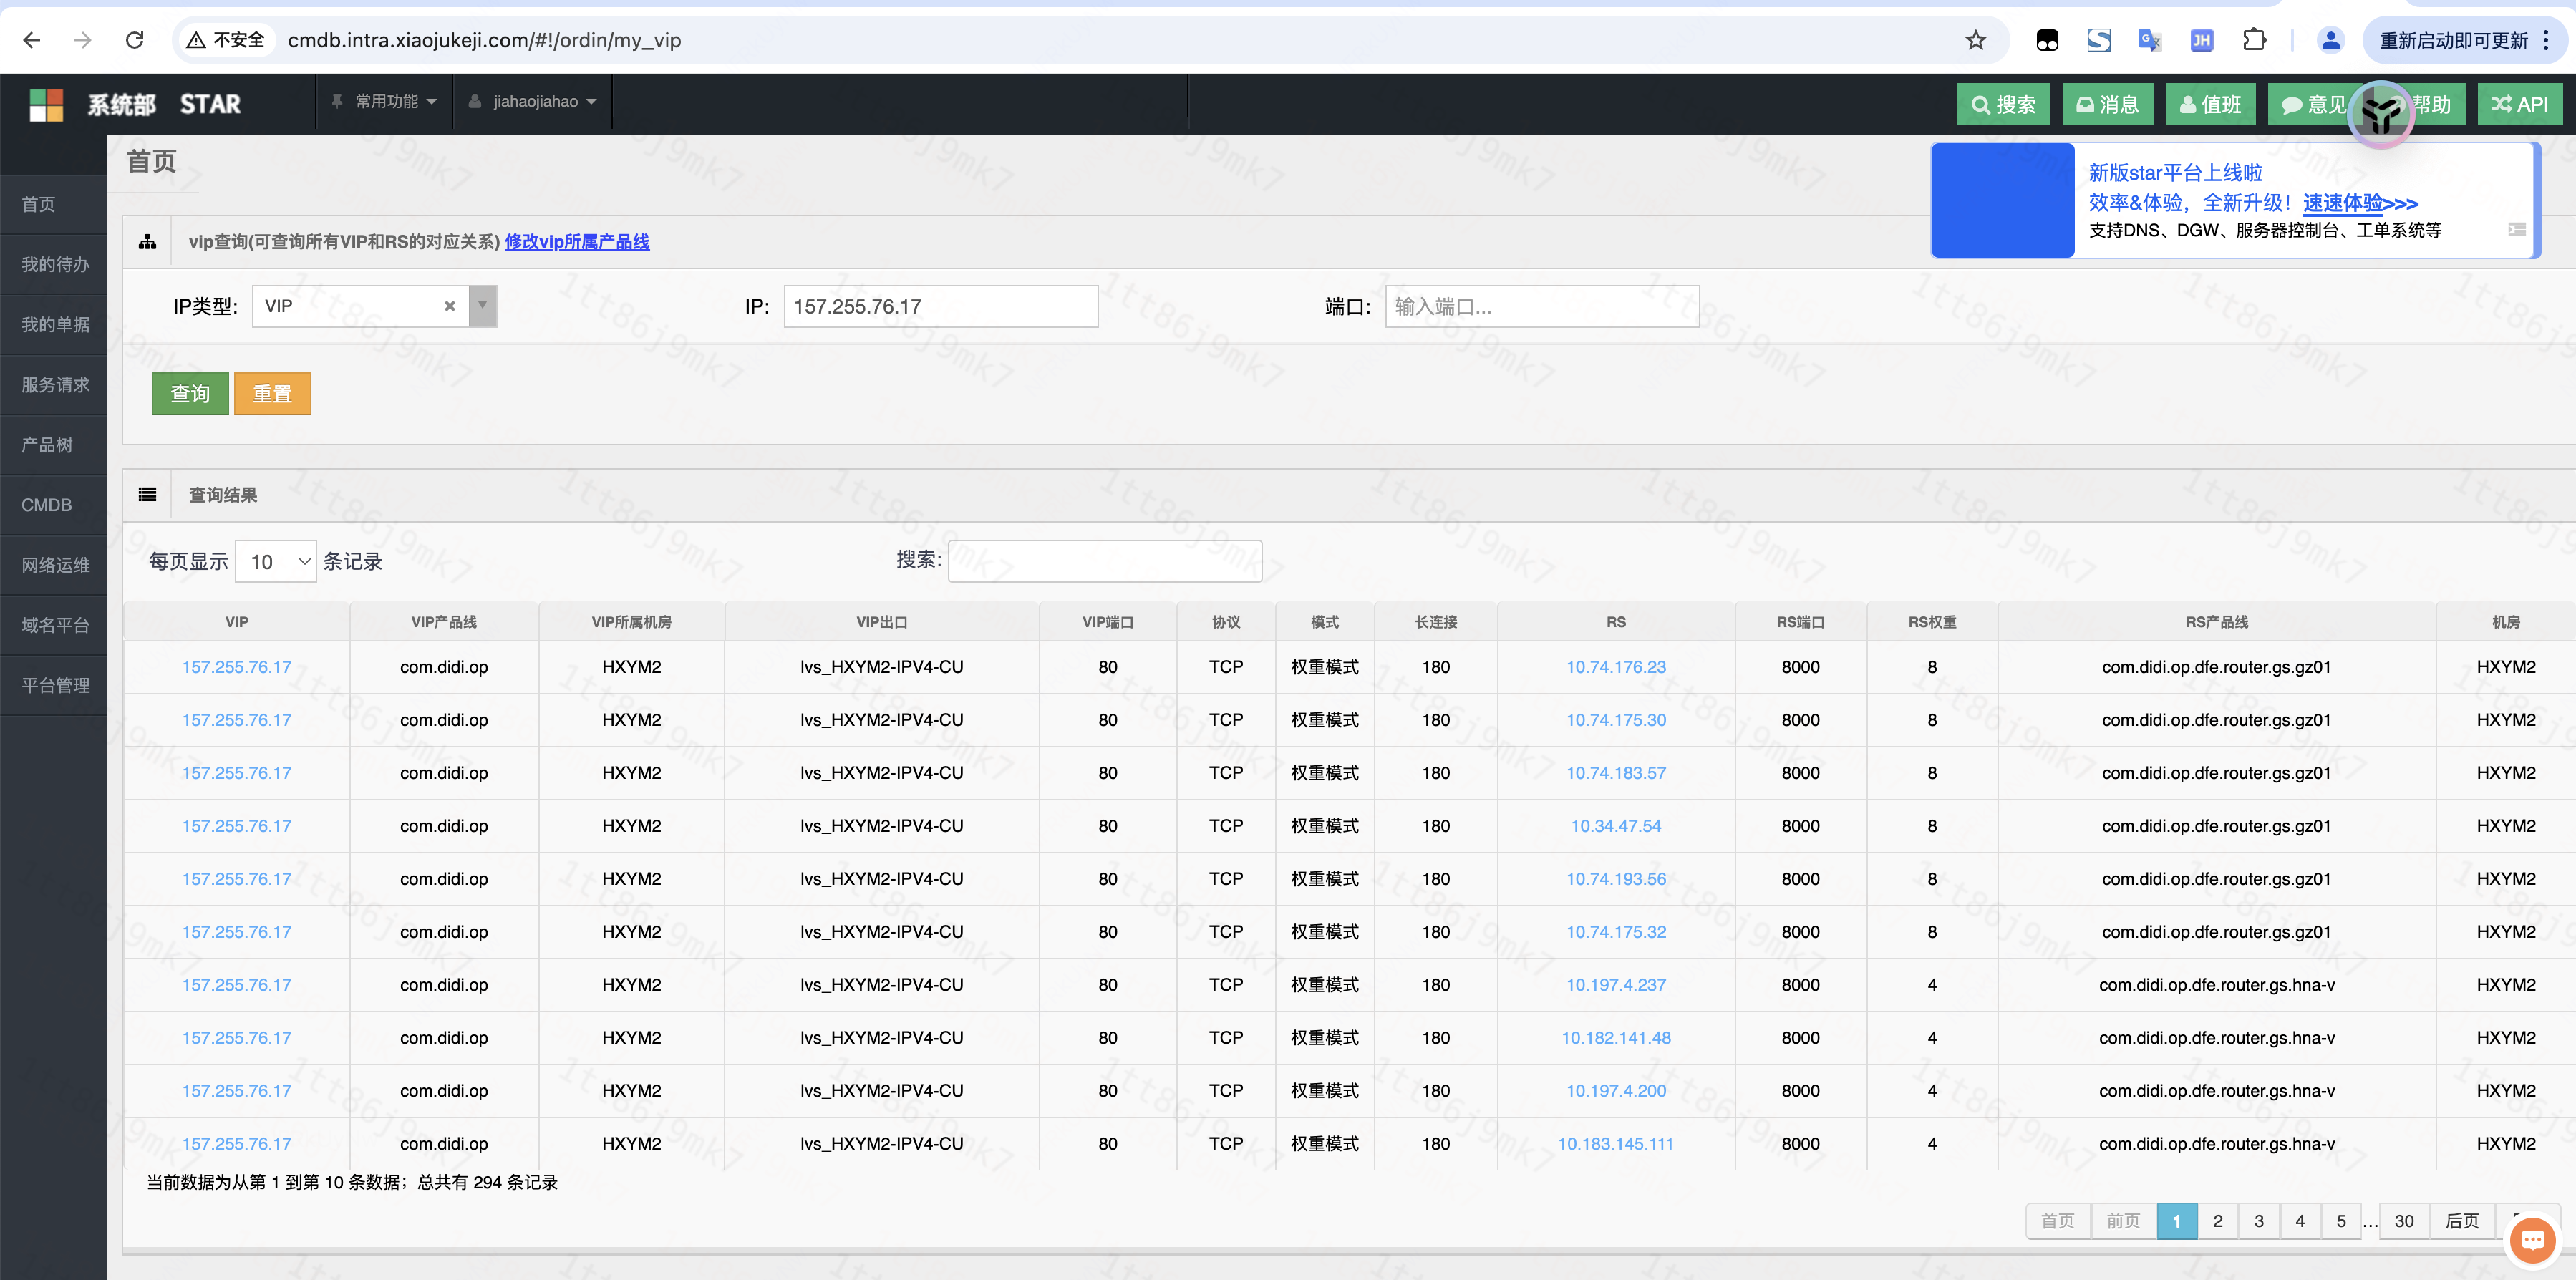Click the API button in top bar
Viewport: 2576px width, 1280px height.
click(2520, 104)
